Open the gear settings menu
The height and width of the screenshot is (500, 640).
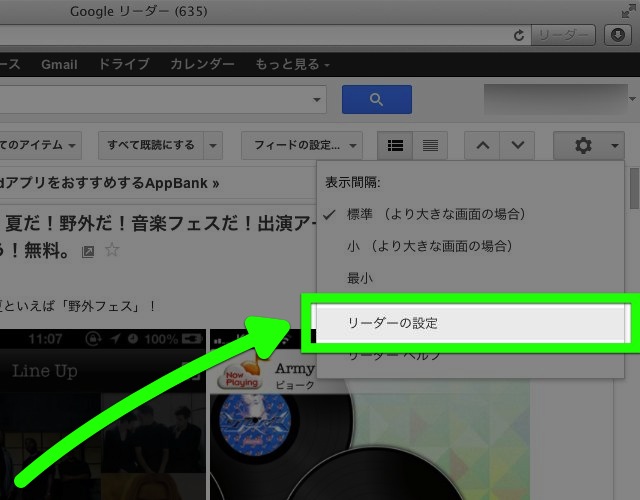click(x=589, y=145)
